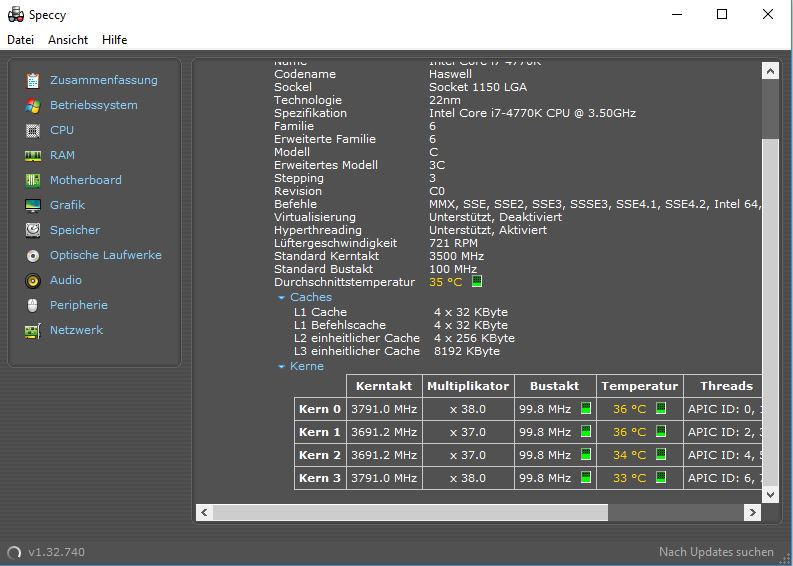
Task: Click Kern 2 Bustakt green graph icon
Action: pos(586,454)
